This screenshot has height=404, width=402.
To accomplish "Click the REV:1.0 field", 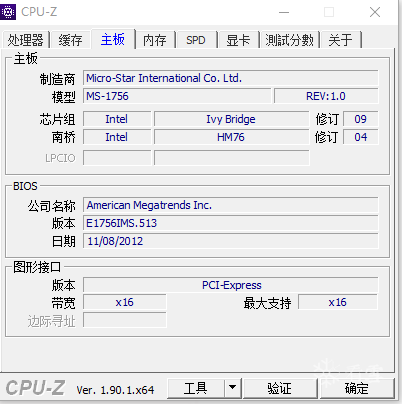I will coord(326,96).
